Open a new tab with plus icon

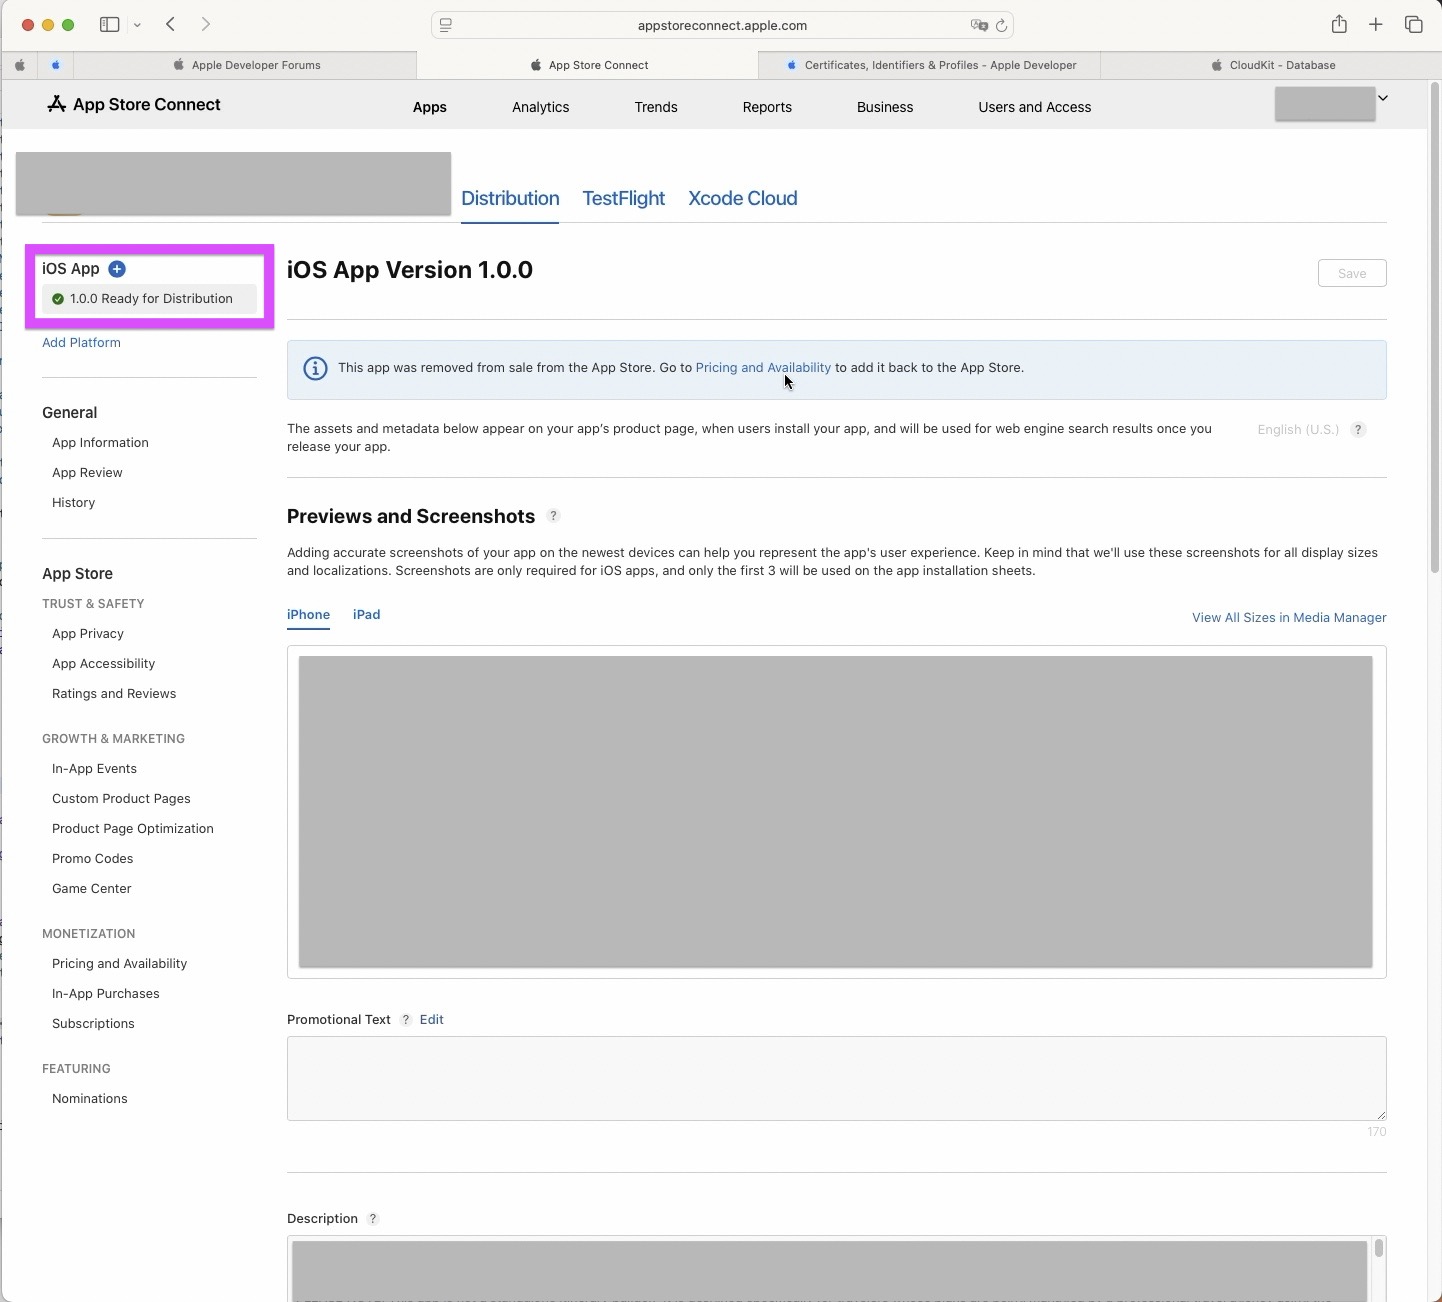coord(1376,25)
